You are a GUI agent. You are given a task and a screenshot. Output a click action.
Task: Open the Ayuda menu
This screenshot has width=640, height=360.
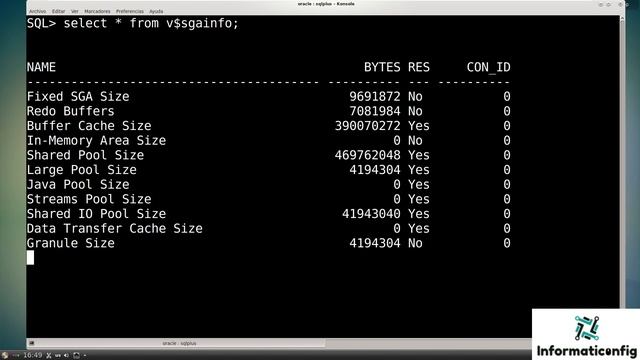(x=156, y=11)
